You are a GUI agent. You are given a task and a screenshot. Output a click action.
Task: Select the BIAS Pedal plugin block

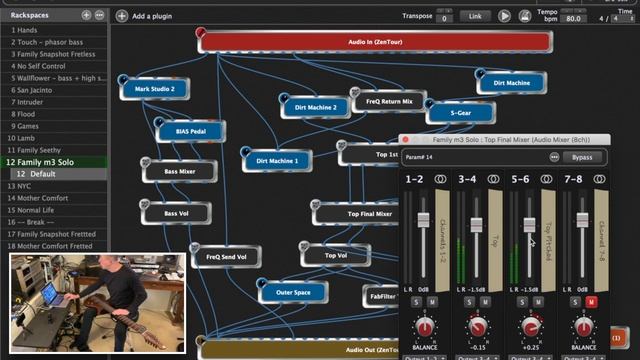coord(191,131)
